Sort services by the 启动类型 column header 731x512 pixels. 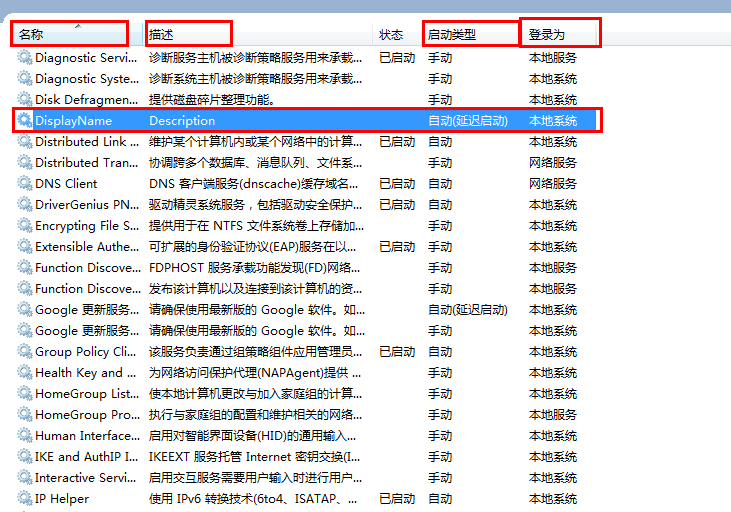tap(471, 34)
